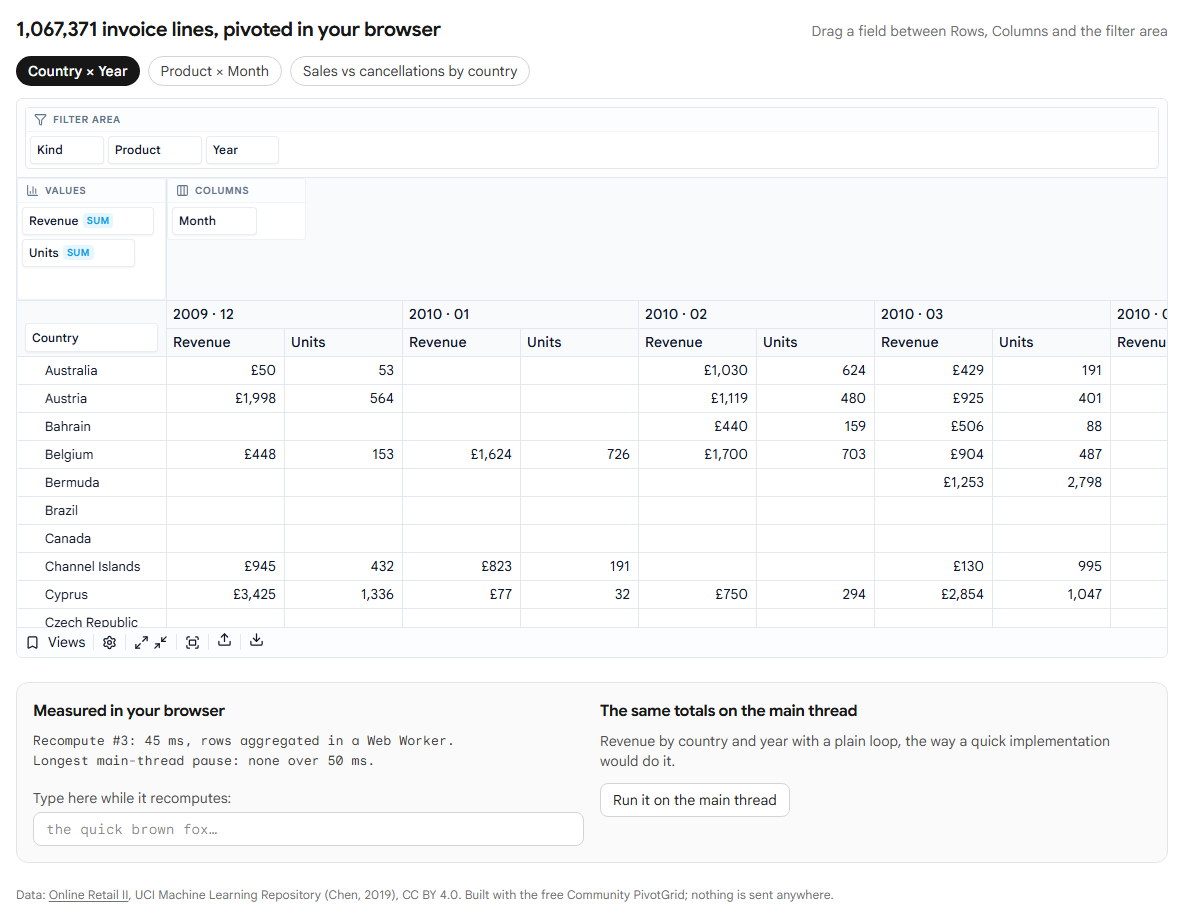1184x918 pixels.
Task: Click the SUM badge on the Units chip
Action: coord(79,253)
